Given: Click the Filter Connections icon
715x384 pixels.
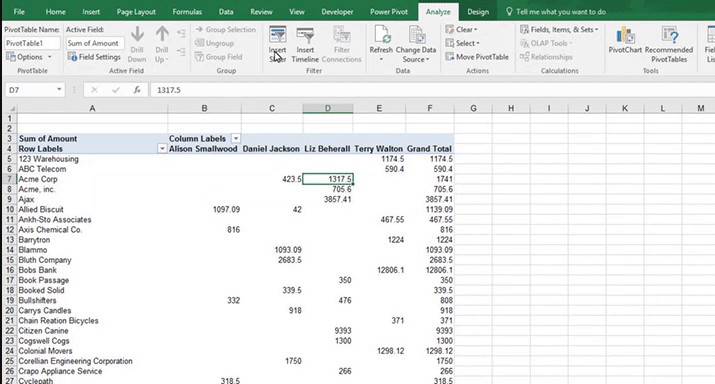Looking at the screenshot, I should tap(341, 35).
